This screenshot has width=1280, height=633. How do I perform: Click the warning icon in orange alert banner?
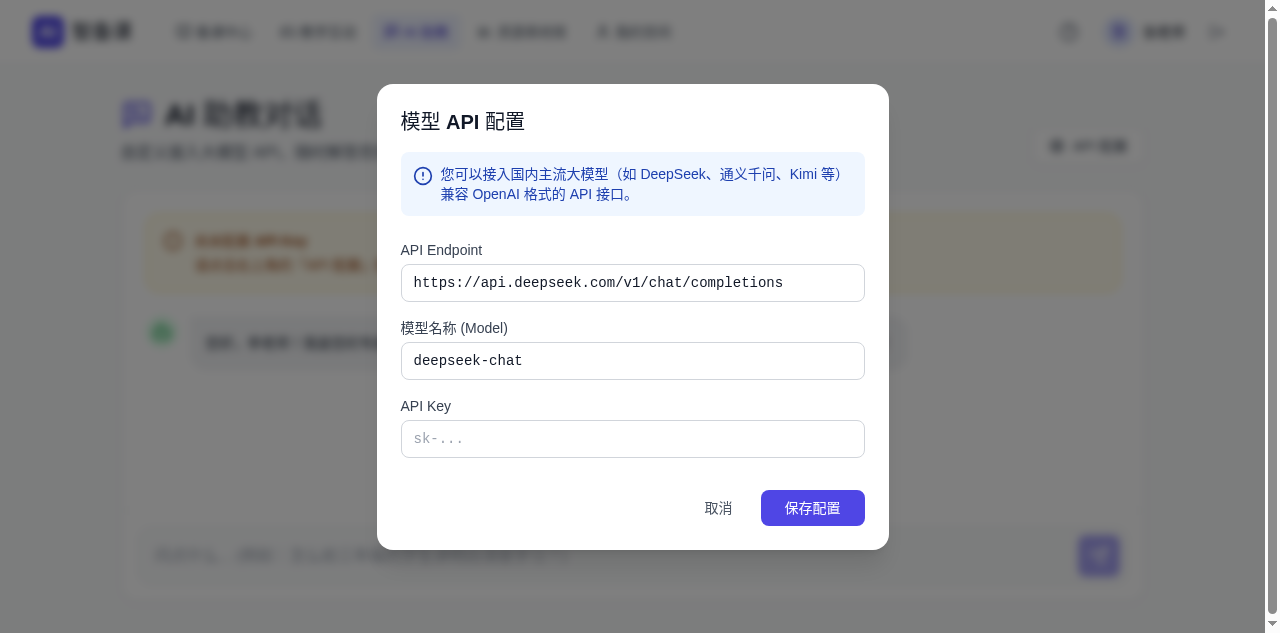[x=173, y=241]
